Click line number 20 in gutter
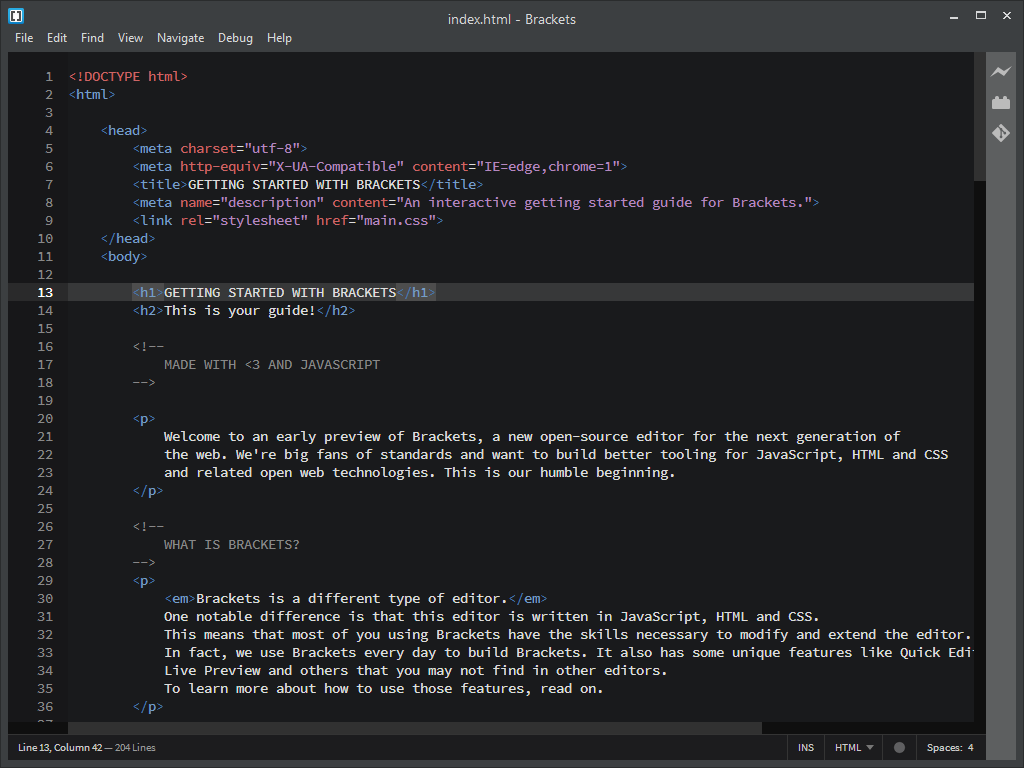The image size is (1024, 768). (45, 419)
